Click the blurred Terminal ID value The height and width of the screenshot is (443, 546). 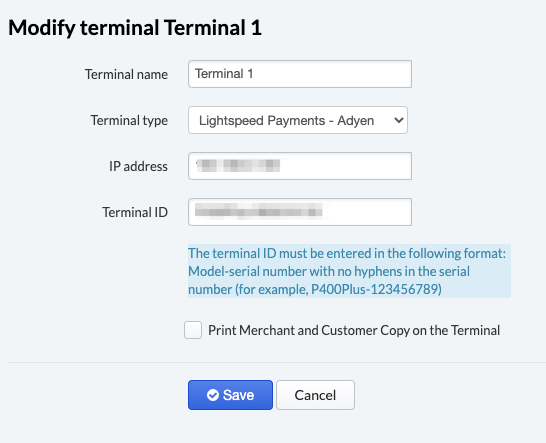pyautogui.click(x=259, y=211)
